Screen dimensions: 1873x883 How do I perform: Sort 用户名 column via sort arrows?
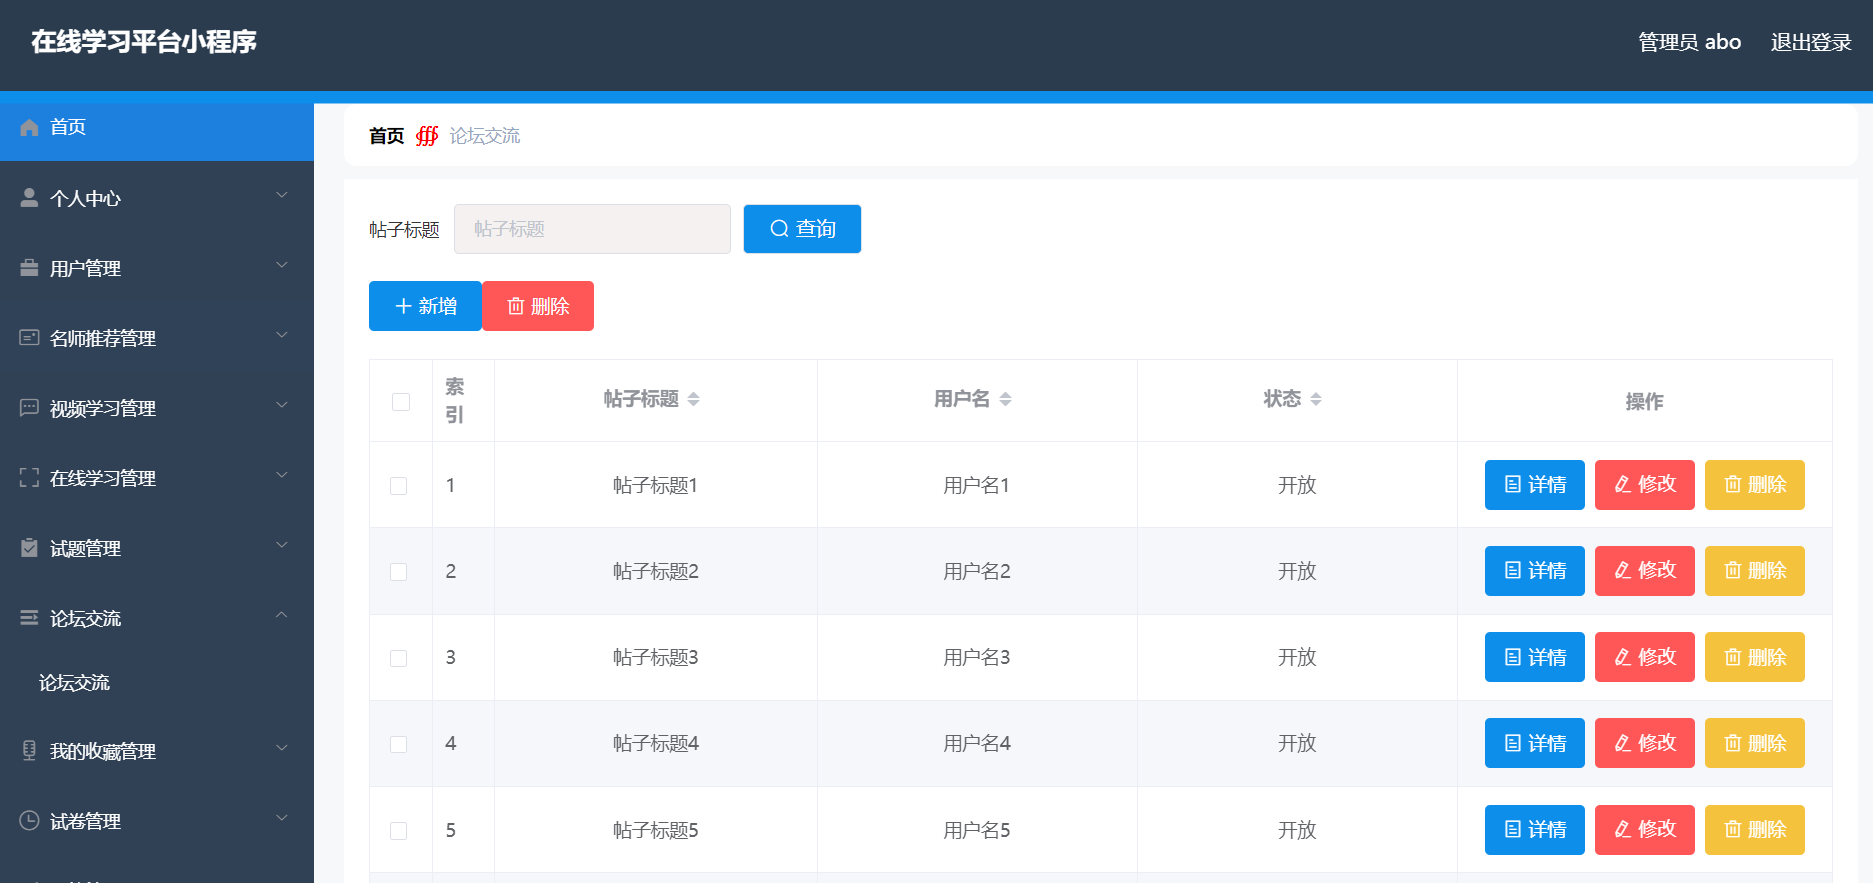[x=1005, y=399]
